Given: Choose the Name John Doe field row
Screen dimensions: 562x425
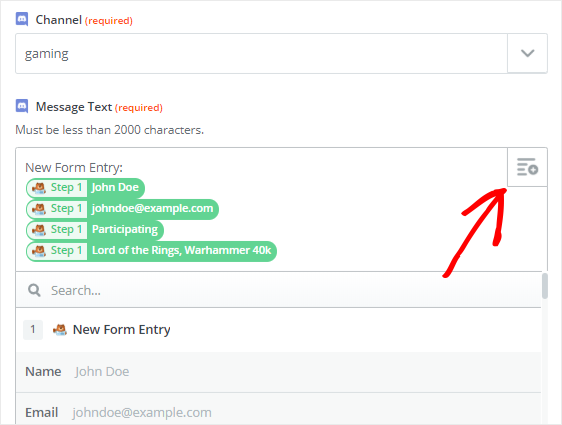Looking at the screenshot, I should pos(278,372).
